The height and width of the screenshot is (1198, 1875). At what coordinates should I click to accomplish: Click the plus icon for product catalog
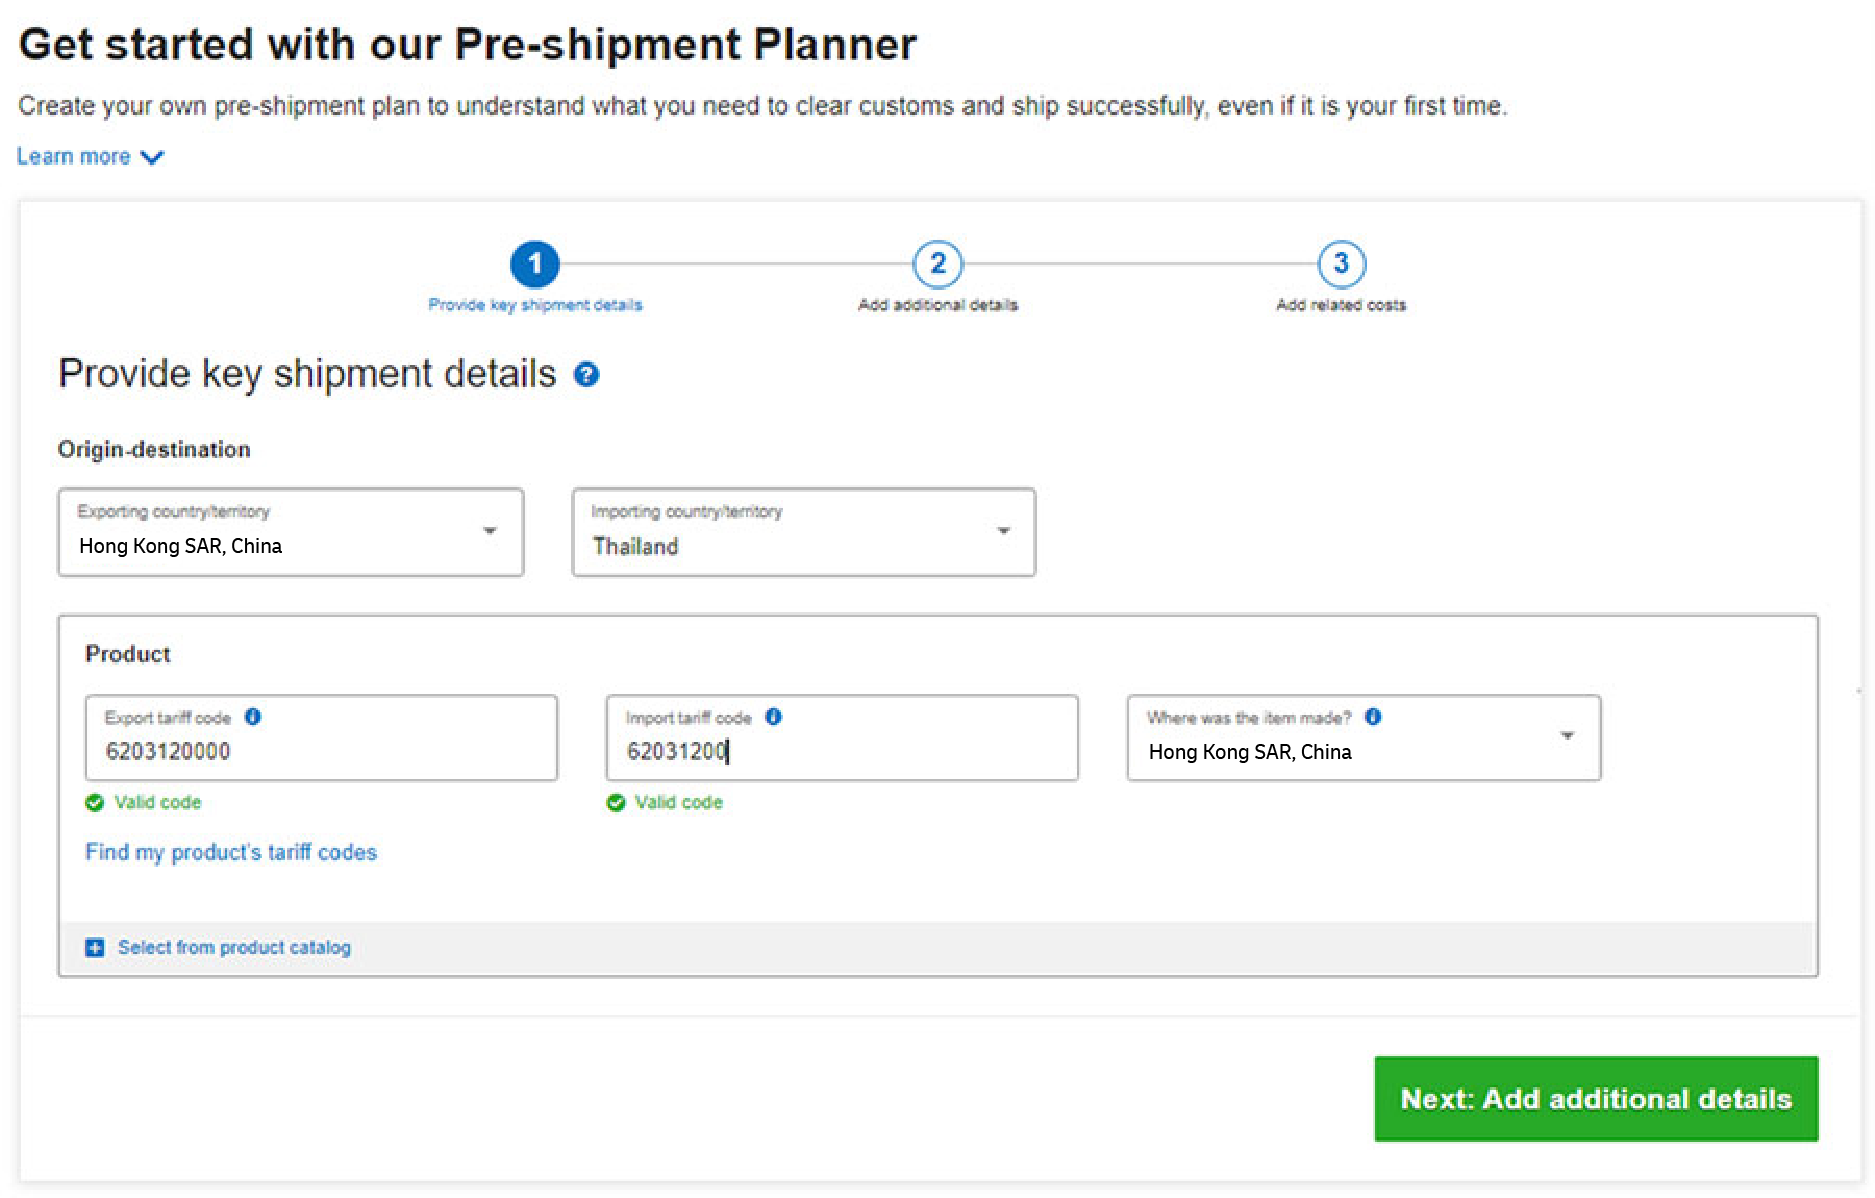[95, 947]
